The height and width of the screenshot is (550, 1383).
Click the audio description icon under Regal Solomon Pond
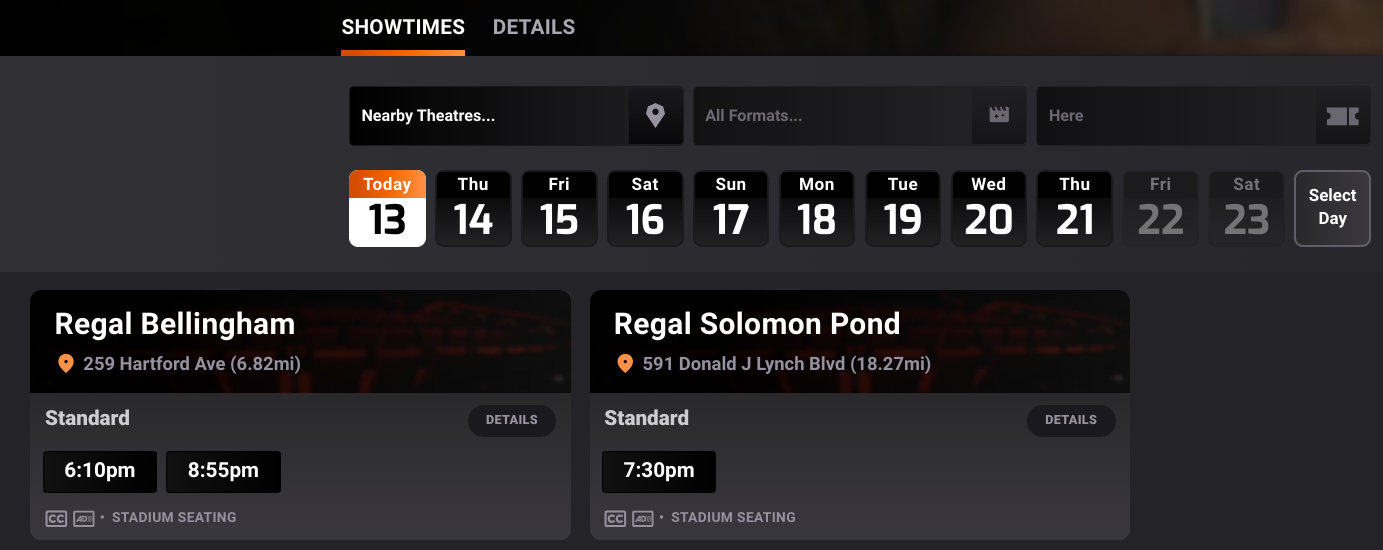643,518
